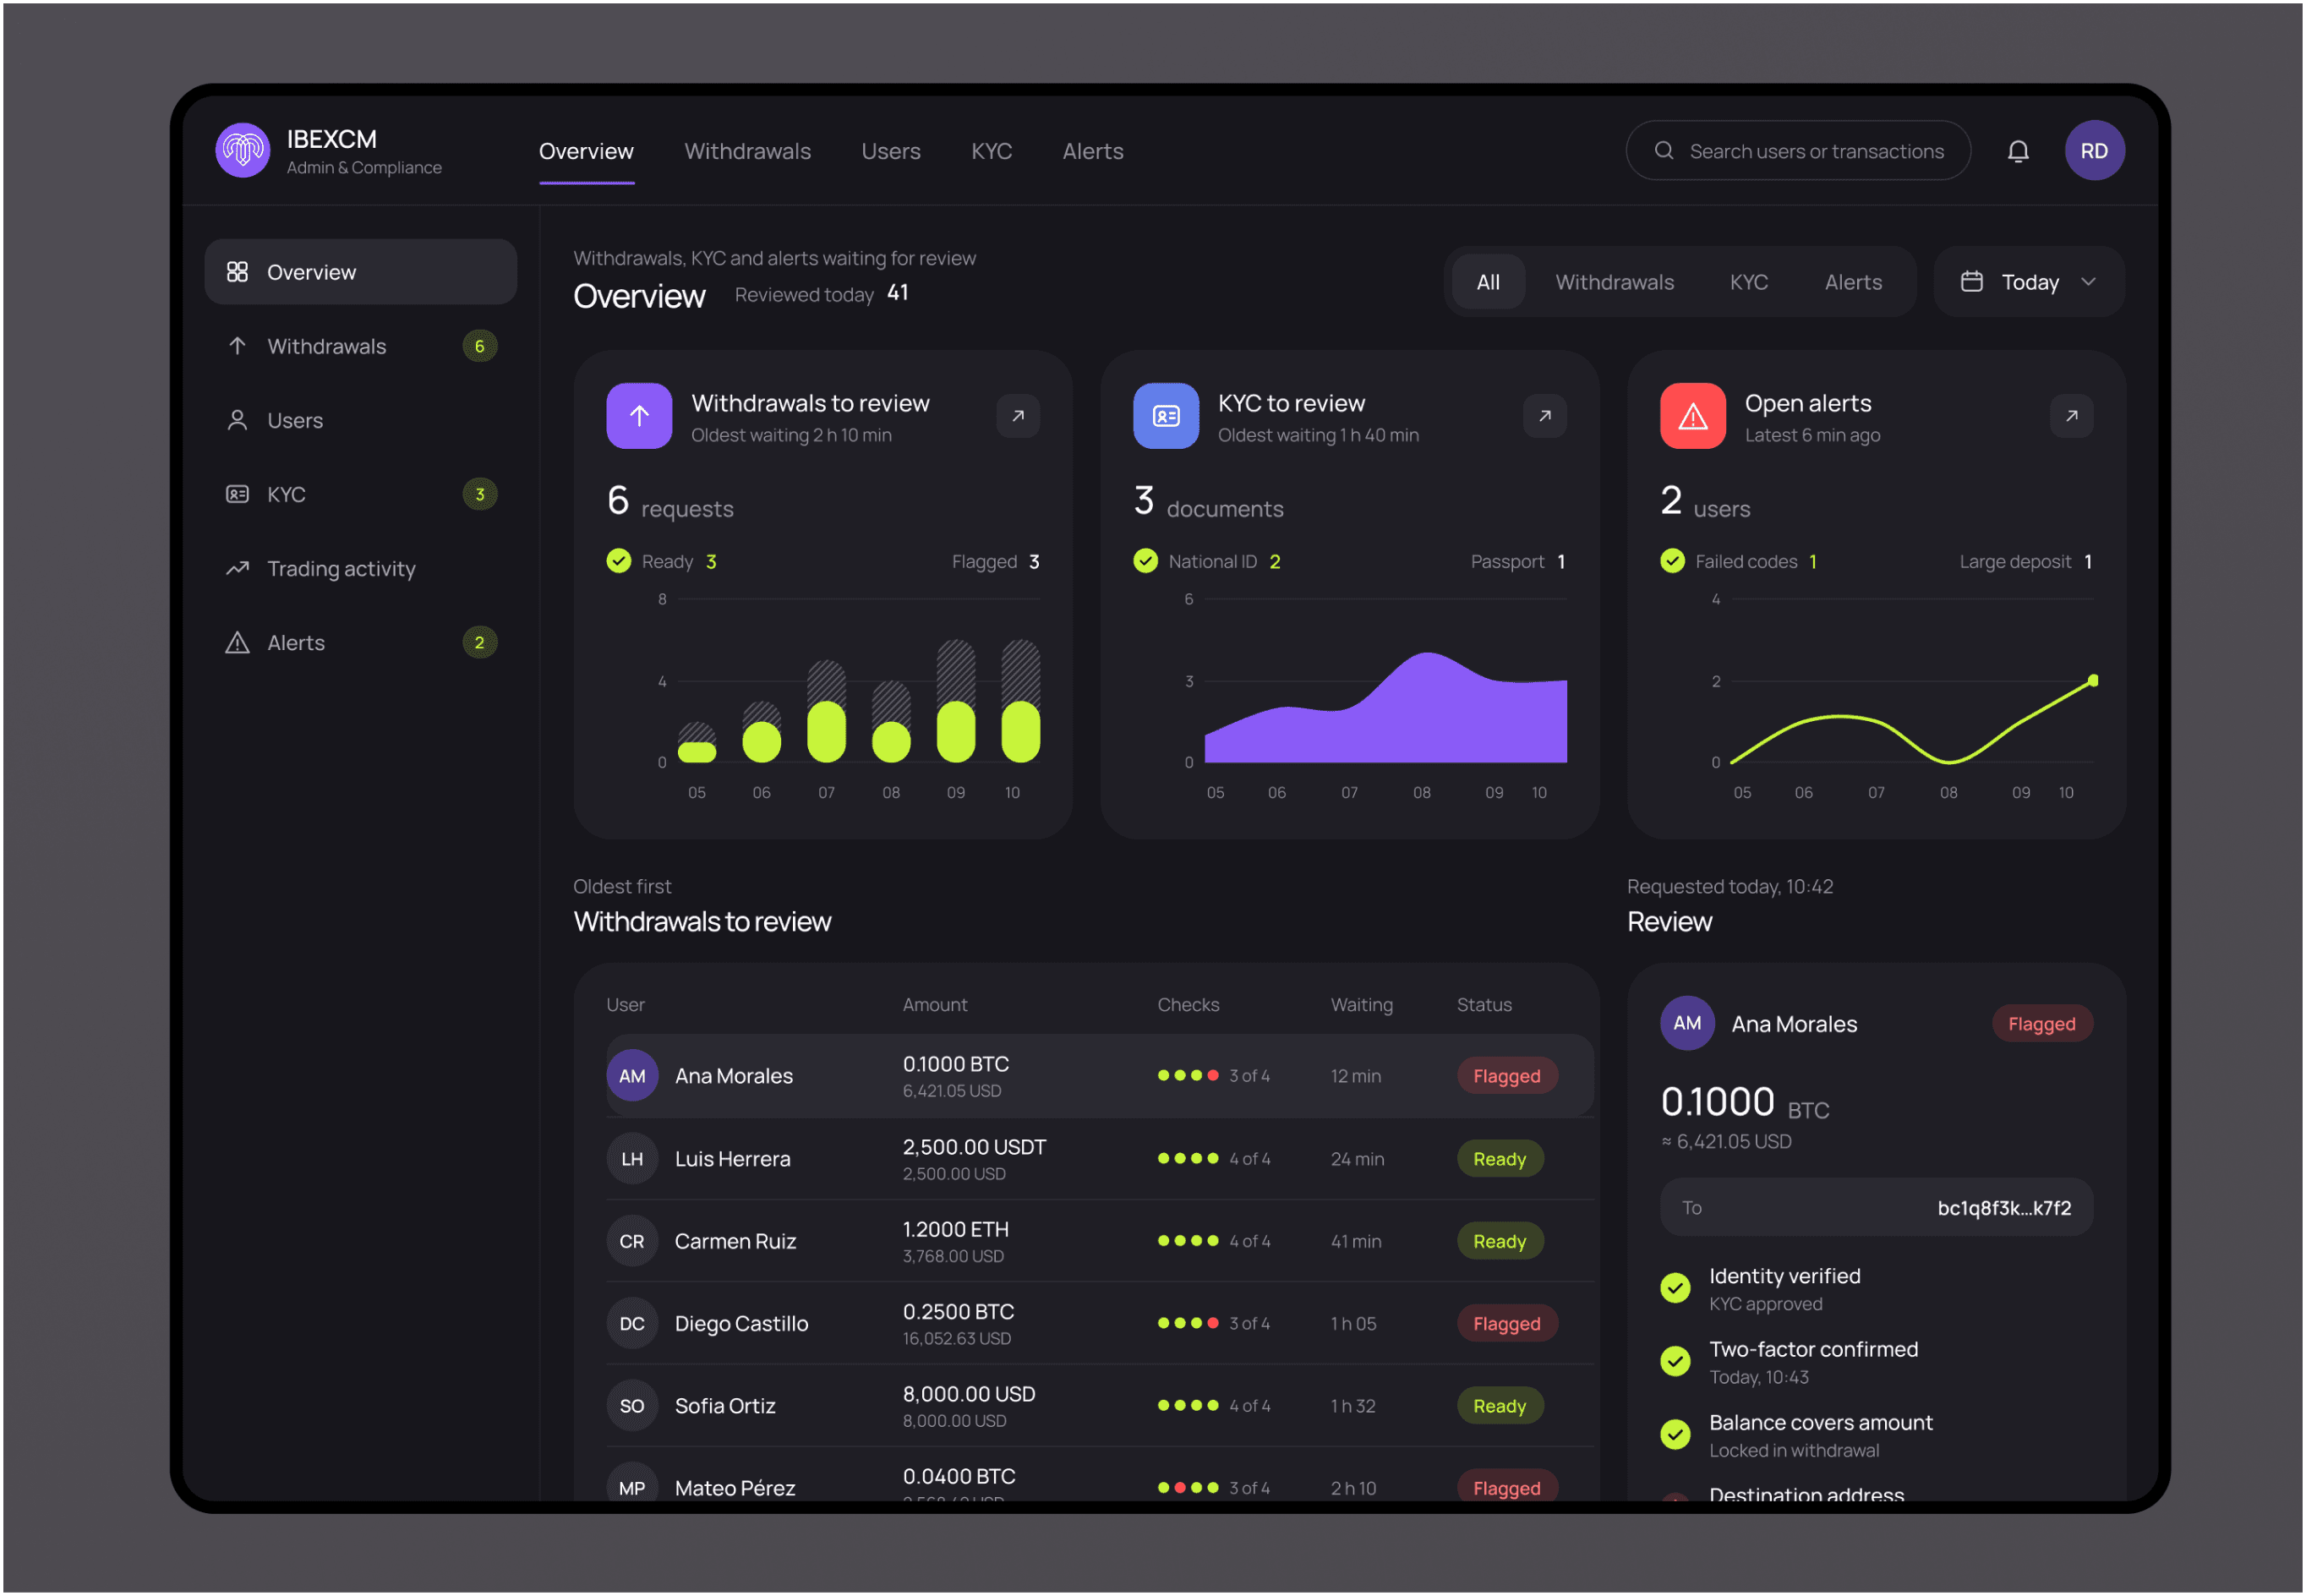Click the green endpoint on alerts chart
This screenshot has height=1596, width=2306.
(2093, 681)
